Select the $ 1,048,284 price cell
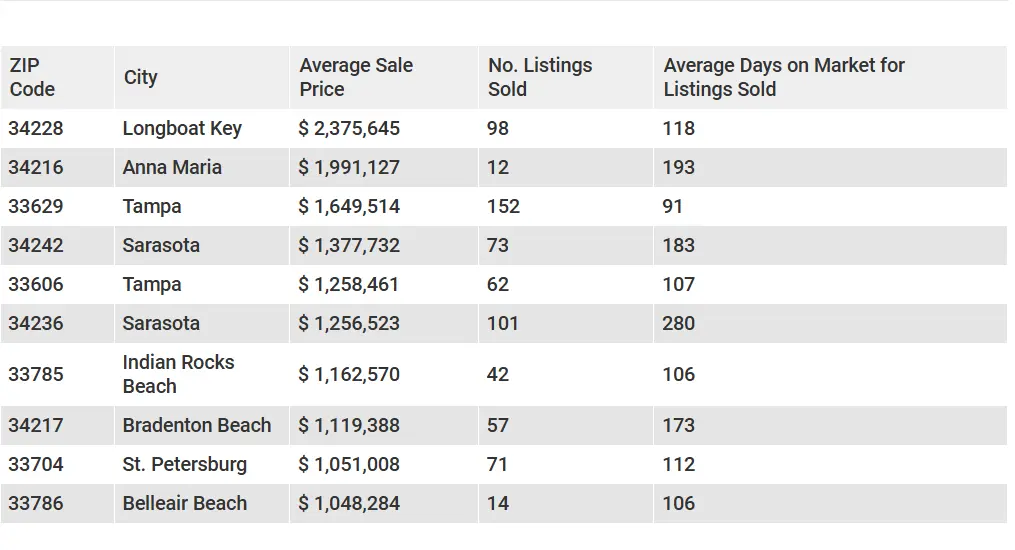Viewport: 1015px width, 550px height. click(384, 503)
